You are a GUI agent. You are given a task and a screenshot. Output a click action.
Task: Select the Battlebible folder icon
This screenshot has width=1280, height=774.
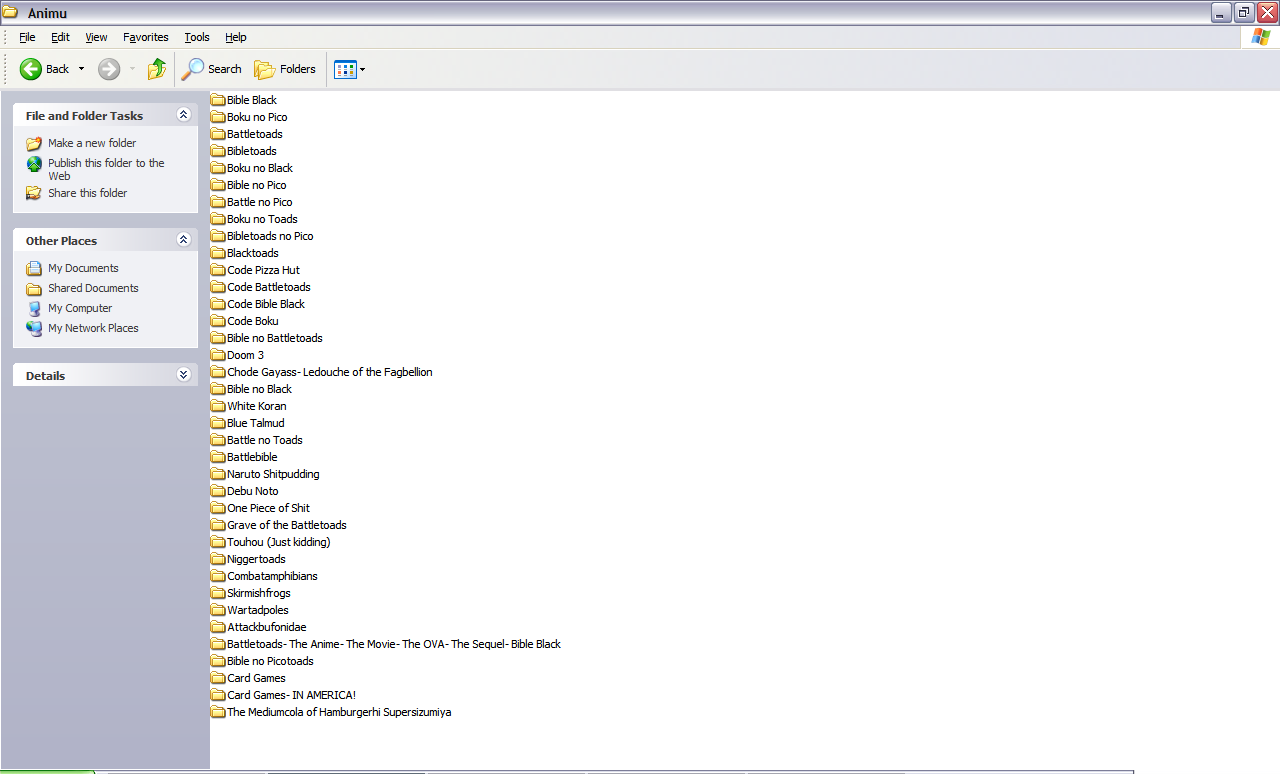[218, 457]
